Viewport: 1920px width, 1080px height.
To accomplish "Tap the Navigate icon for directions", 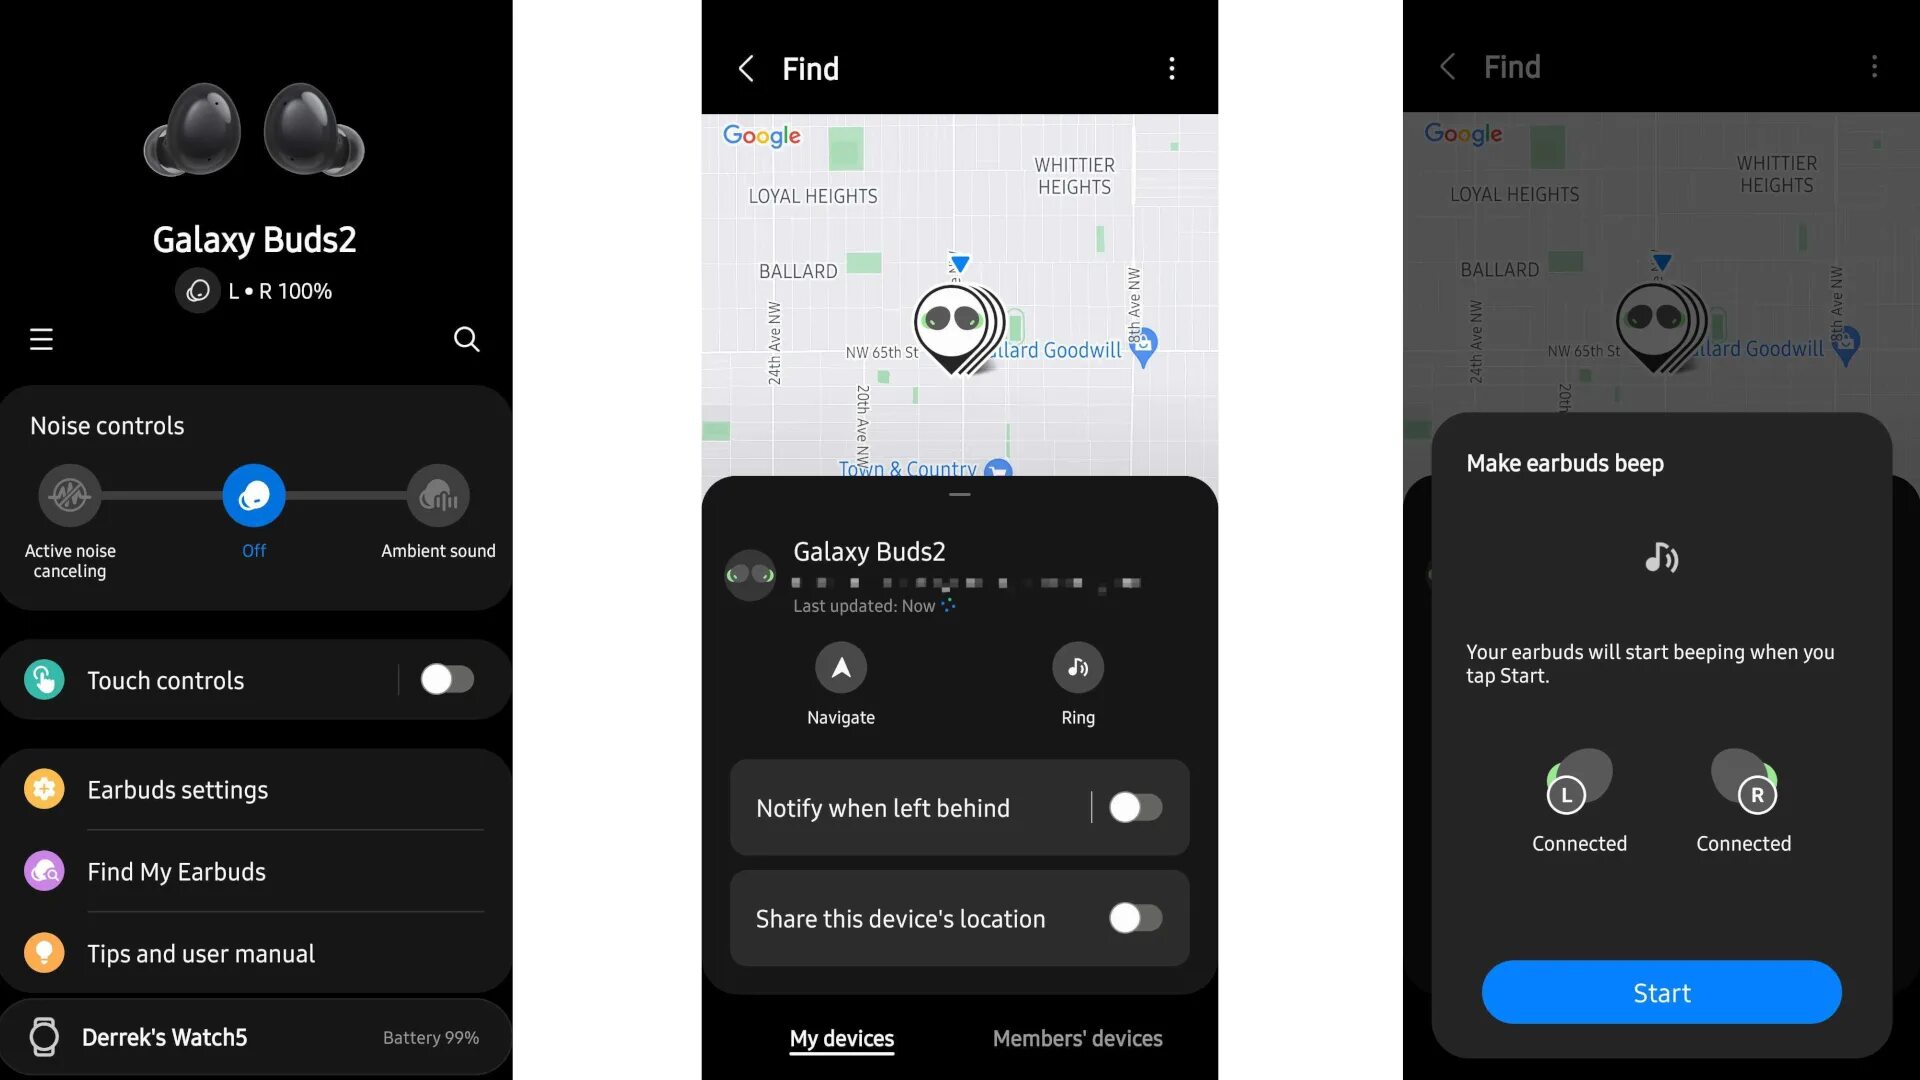I will point(840,667).
